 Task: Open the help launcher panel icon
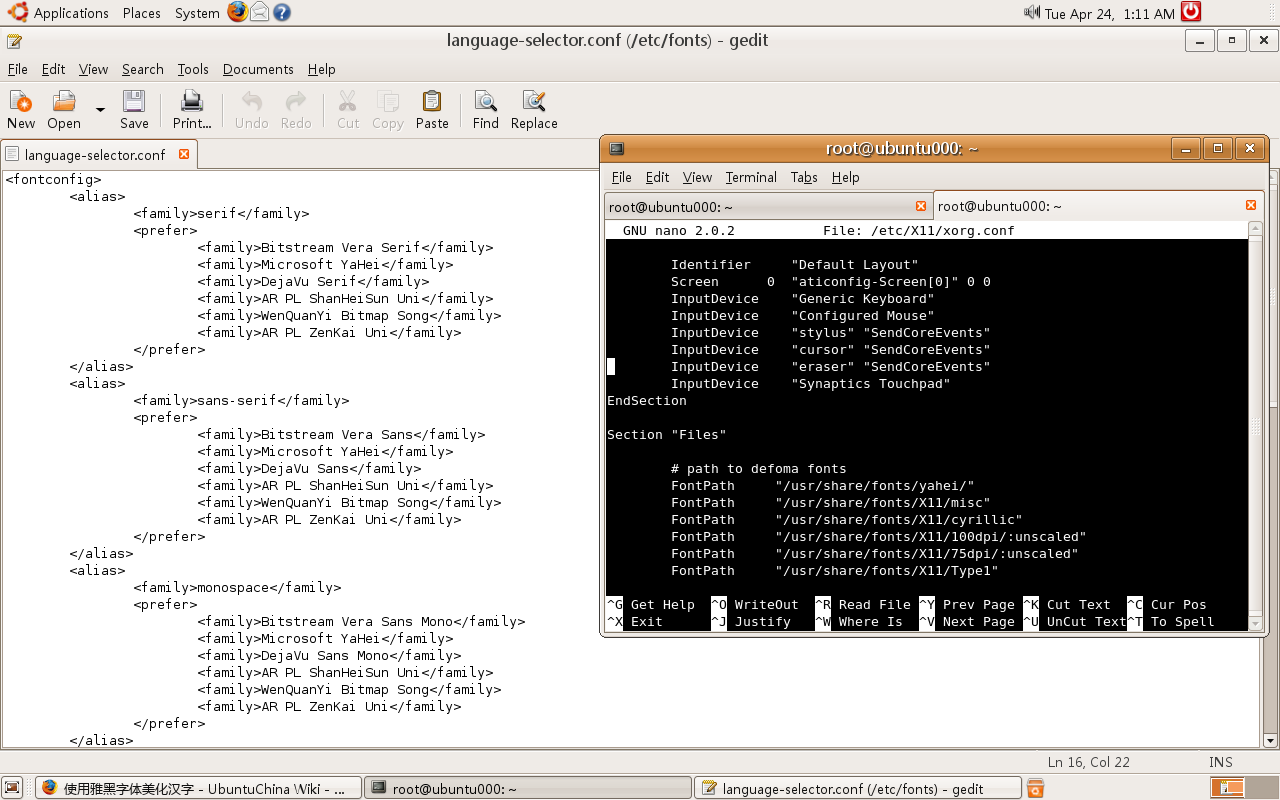click(x=282, y=12)
